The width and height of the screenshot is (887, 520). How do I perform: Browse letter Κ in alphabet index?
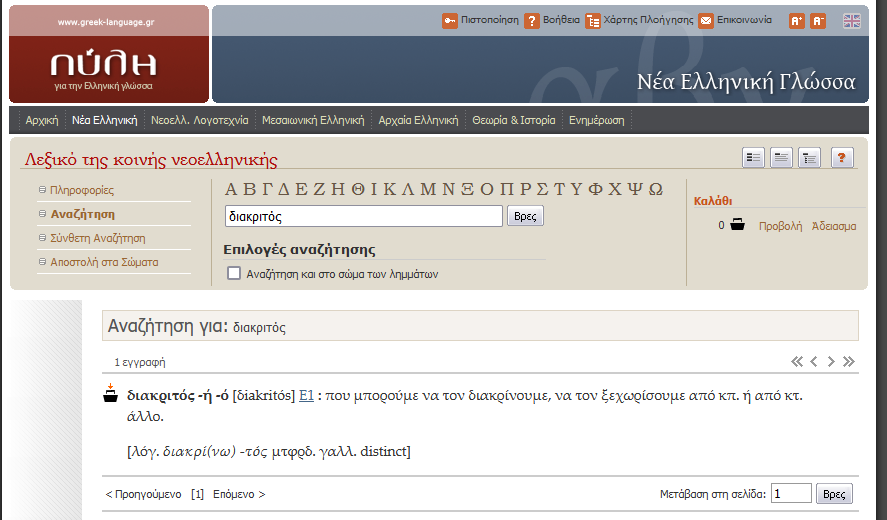[390, 189]
